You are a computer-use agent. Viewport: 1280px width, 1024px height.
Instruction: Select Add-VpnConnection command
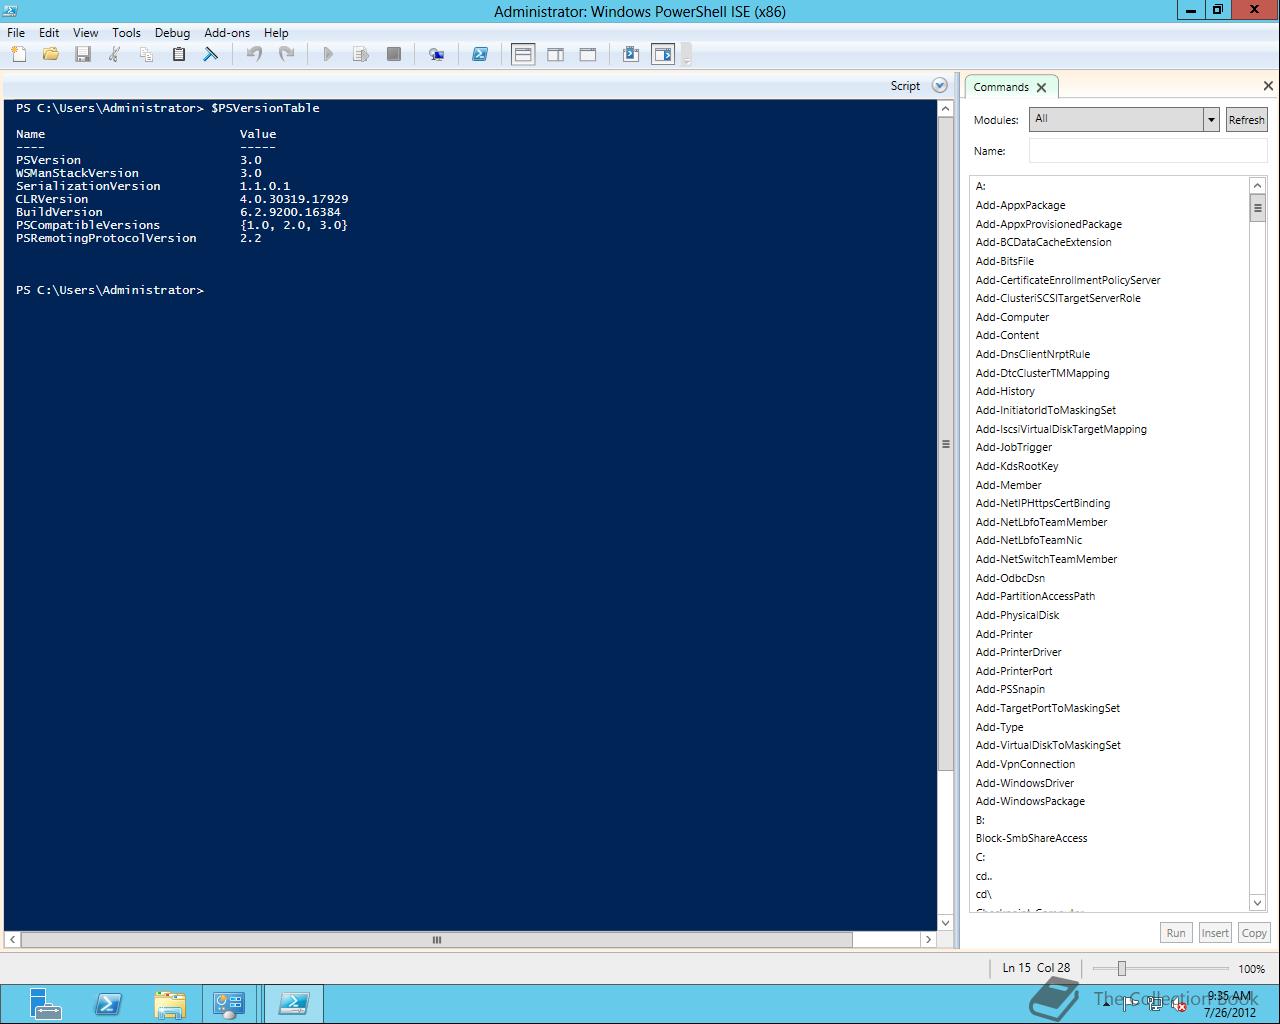coord(1025,764)
